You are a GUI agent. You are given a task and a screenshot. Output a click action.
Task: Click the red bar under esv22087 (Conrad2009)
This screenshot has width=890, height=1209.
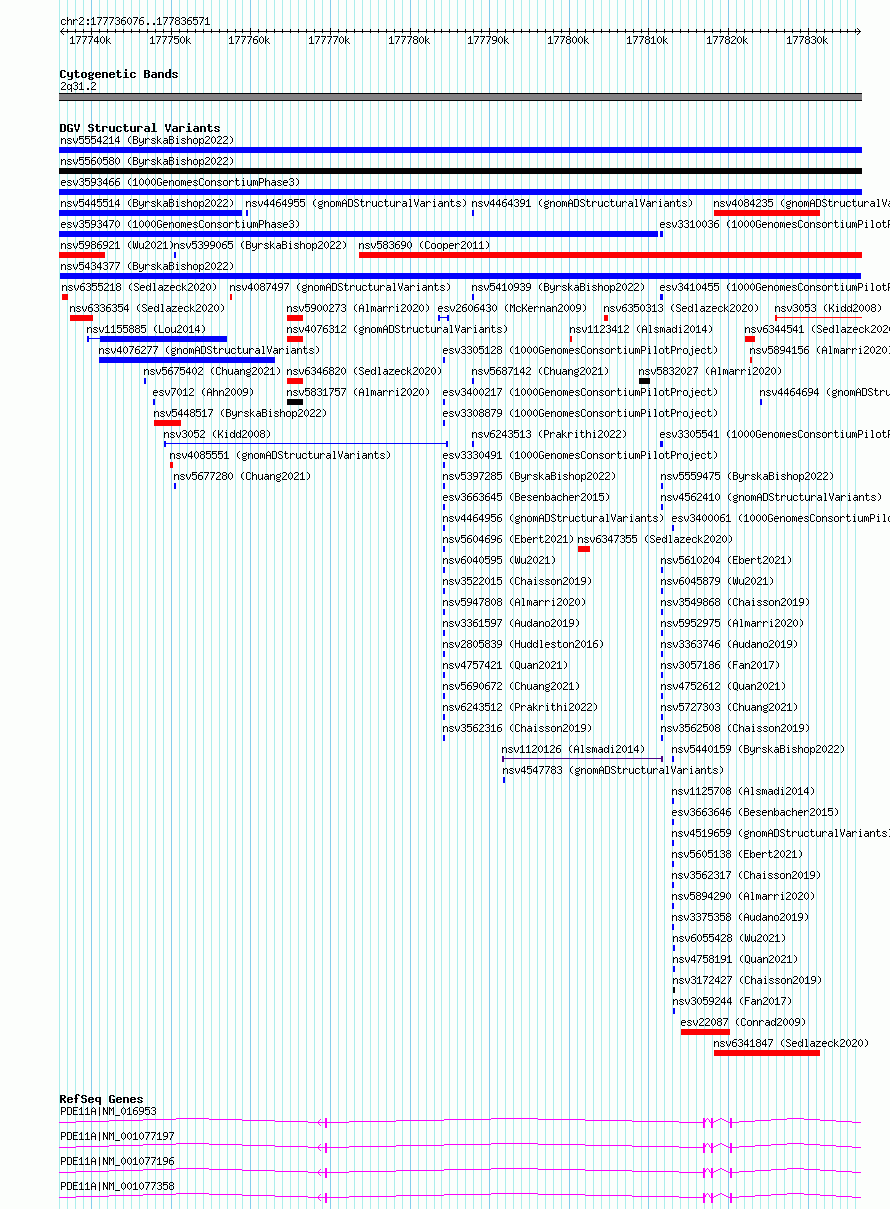[705, 1032]
